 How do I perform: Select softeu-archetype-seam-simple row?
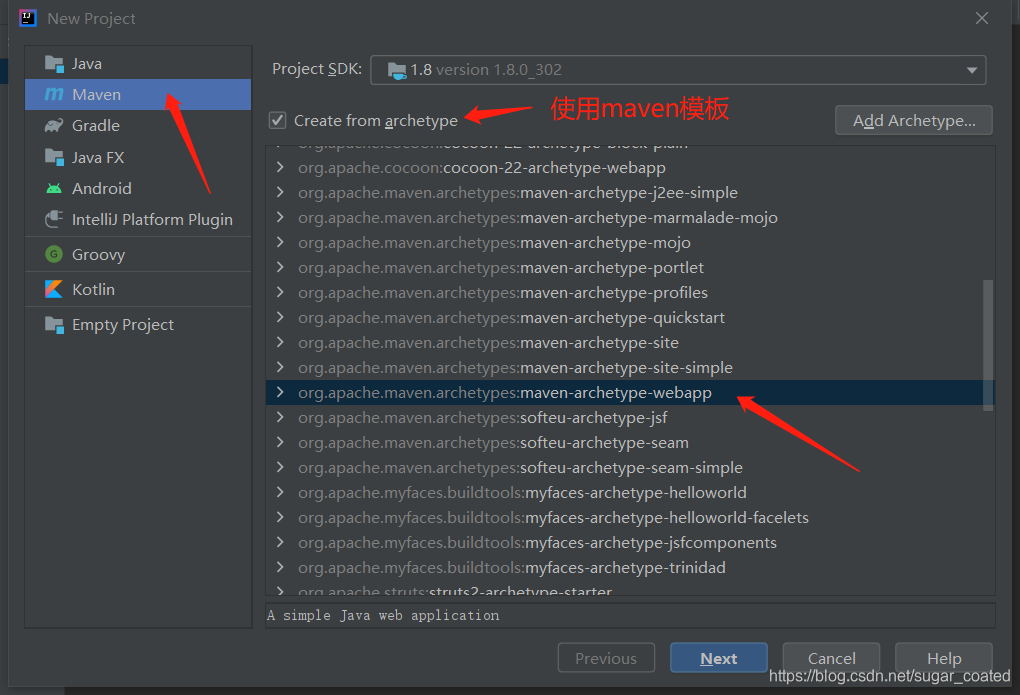[x=630, y=467]
